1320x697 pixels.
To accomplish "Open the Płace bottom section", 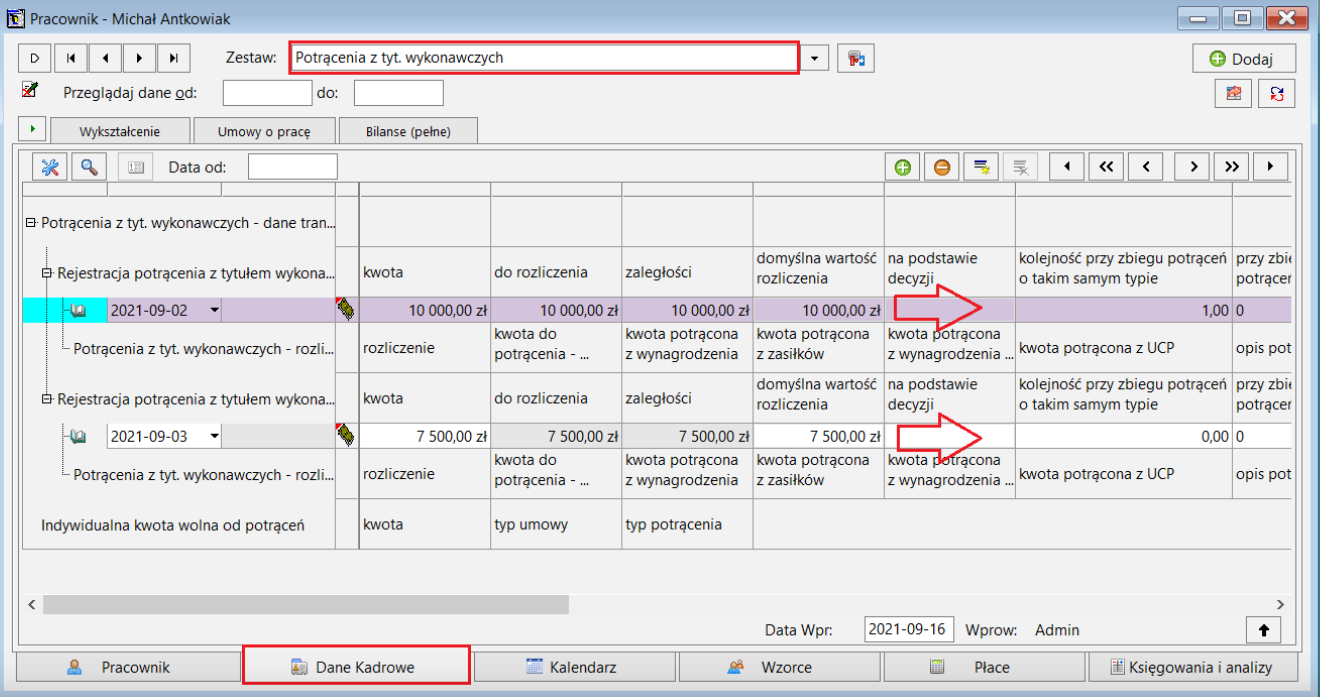I will pos(982,667).
